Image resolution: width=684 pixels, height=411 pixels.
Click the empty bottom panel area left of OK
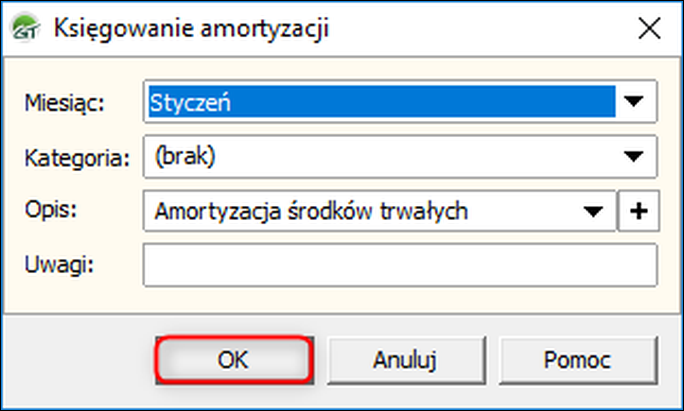pos(79,360)
